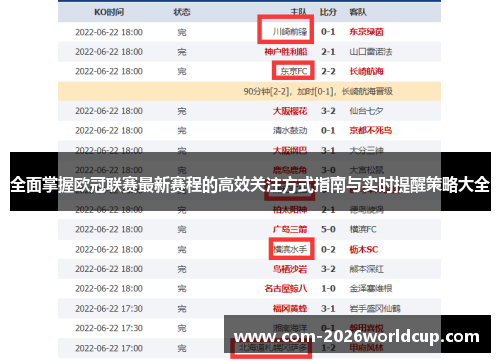Open home team 清水鼓动

(x=290, y=131)
